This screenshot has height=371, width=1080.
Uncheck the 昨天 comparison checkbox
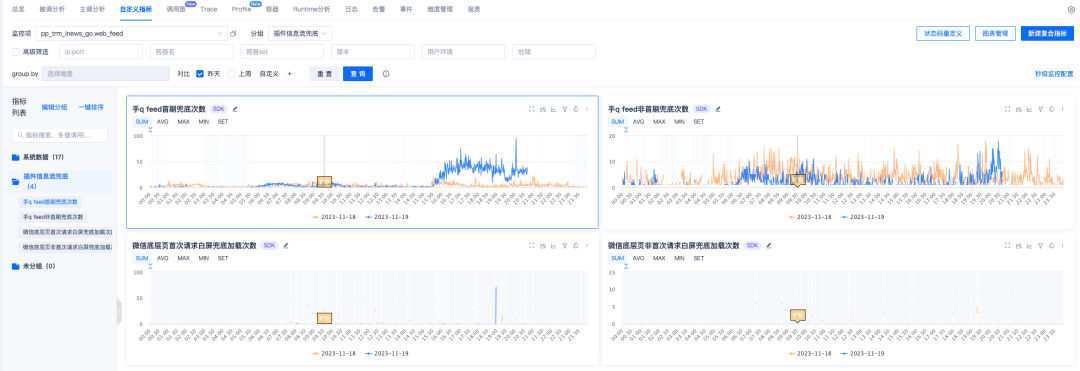pyautogui.click(x=200, y=74)
